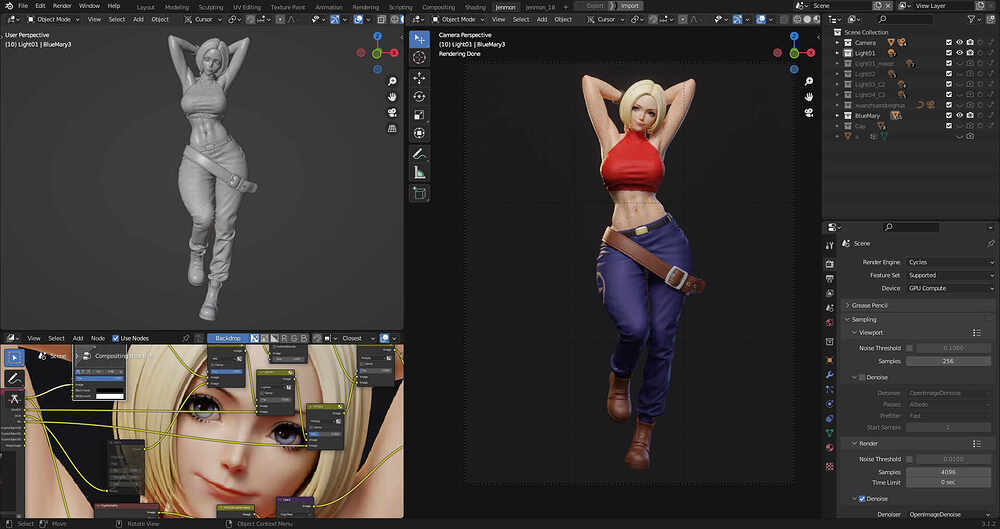This screenshot has width=1000, height=529.
Task: Uncheck the Camera collection exclude checkbox
Action: point(949,43)
